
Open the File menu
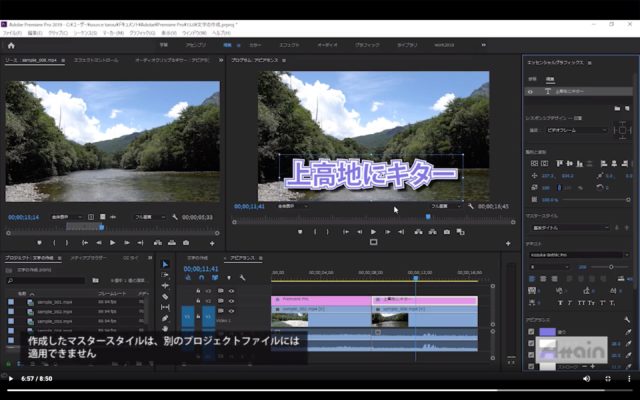click(12, 33)
